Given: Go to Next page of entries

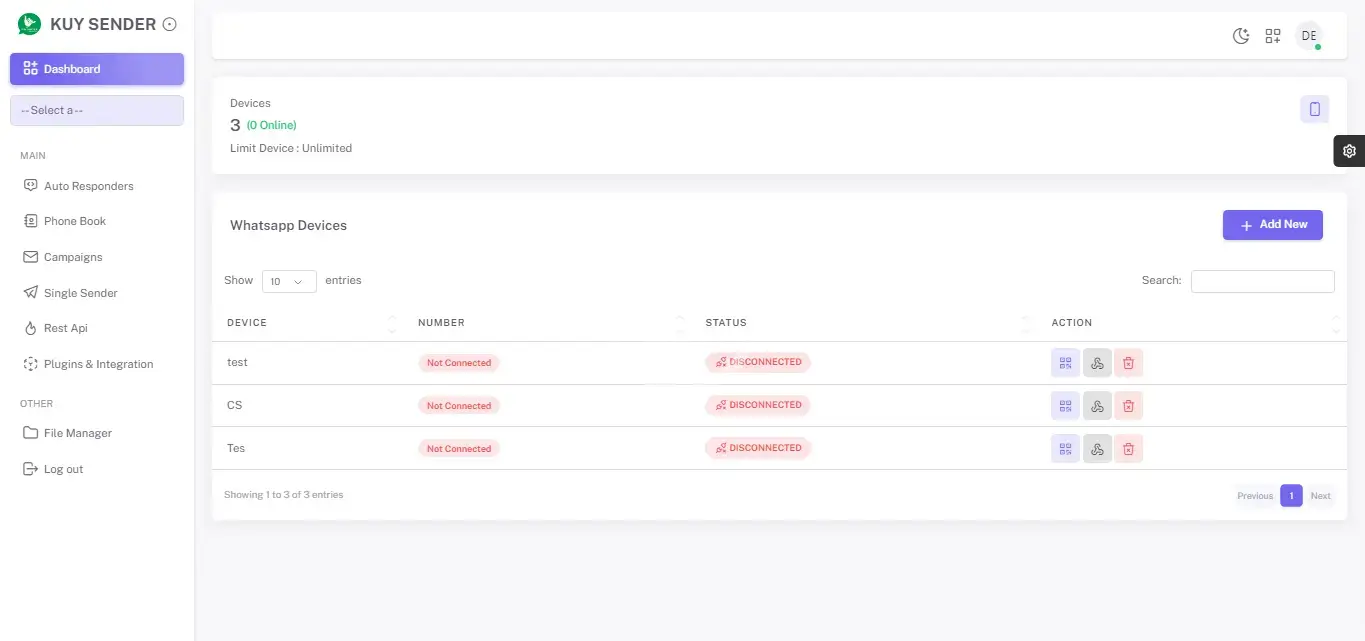Looking at the screenshot, I should 1320,496.
